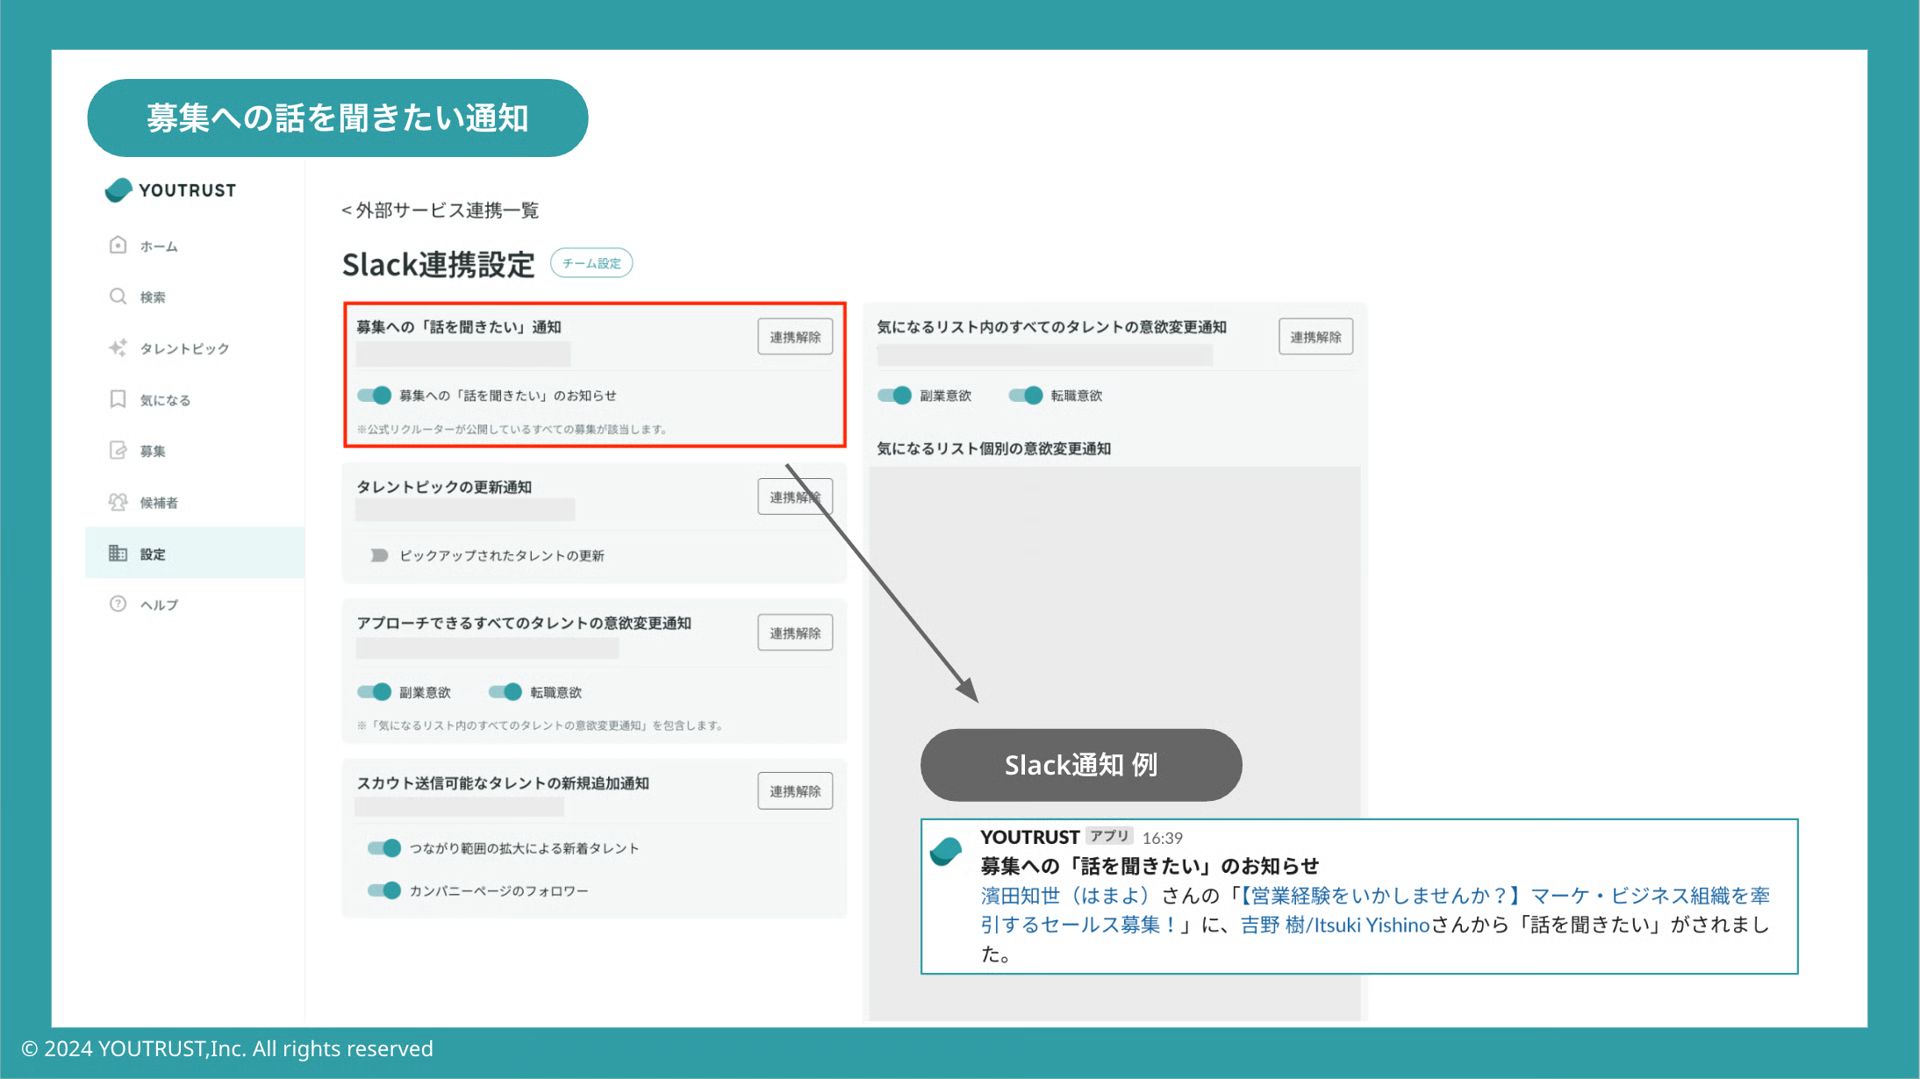Click the Slack message title 募集への「話を聞きたい」のお知らせ

click(x=1150, y=866)
